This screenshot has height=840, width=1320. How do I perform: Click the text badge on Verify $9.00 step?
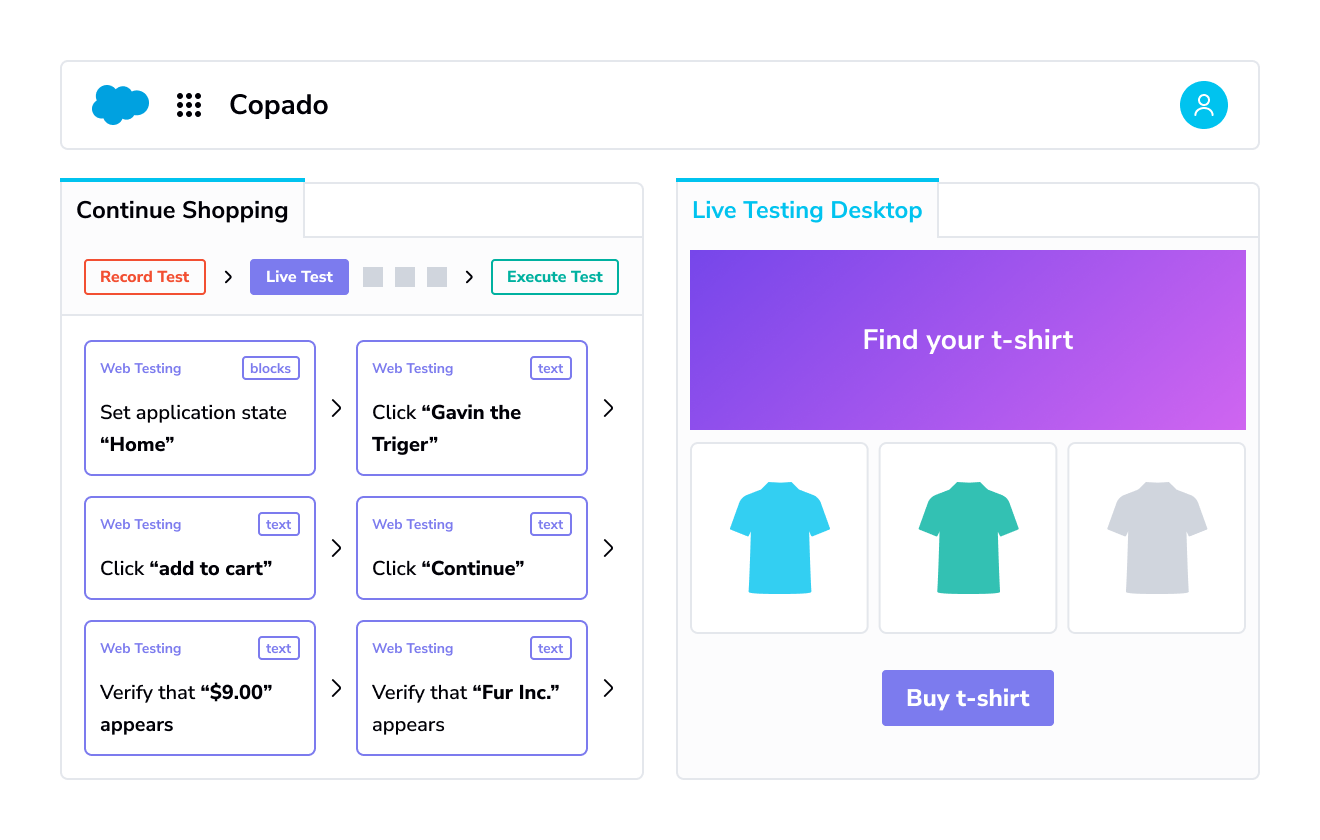click(x=278, y=648)
